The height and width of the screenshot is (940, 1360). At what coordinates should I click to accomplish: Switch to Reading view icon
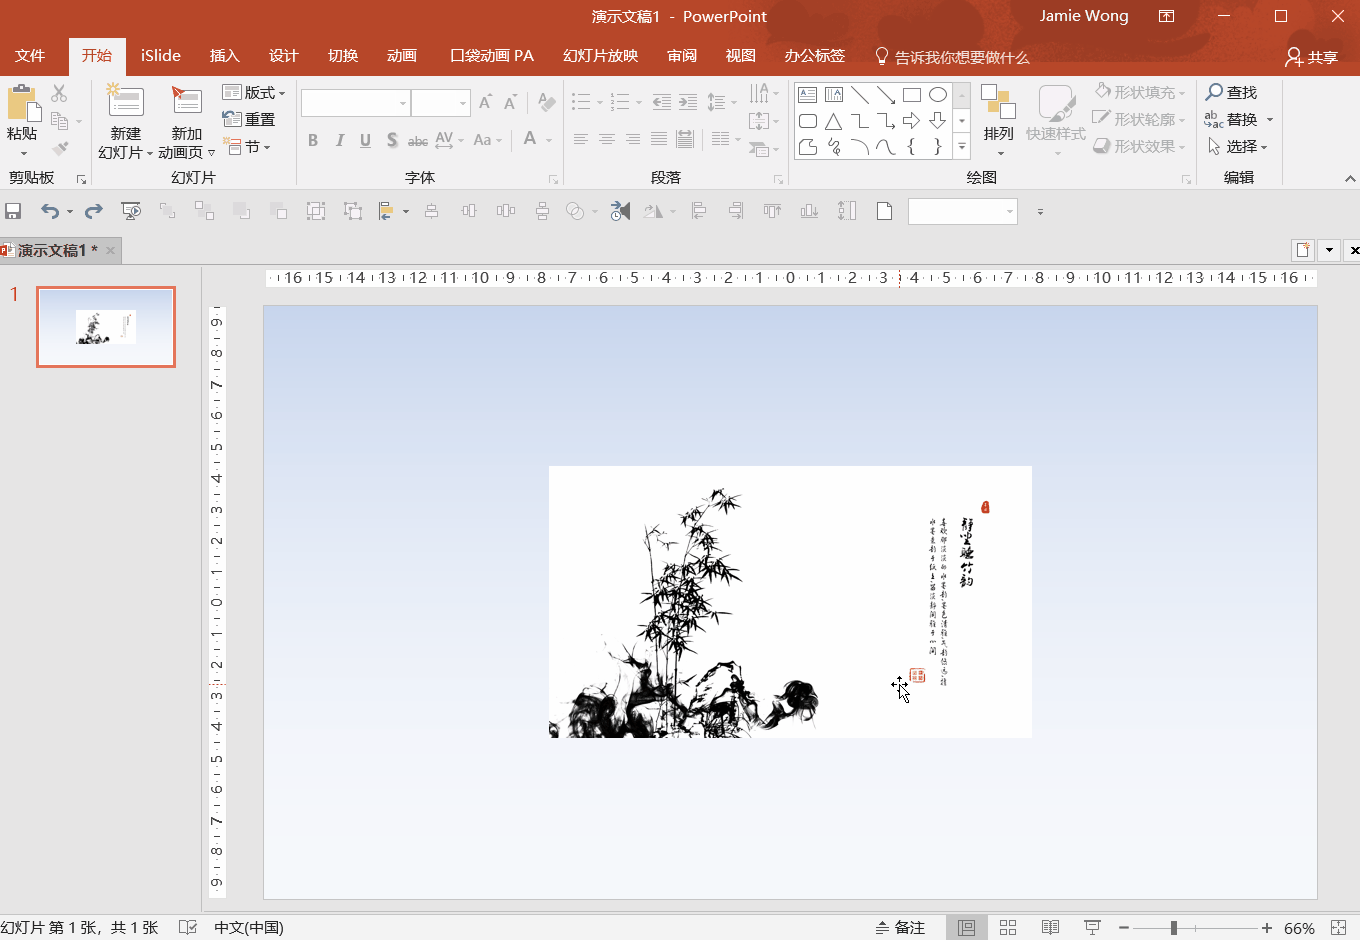pyautogui.click(x=1050, y=927)
